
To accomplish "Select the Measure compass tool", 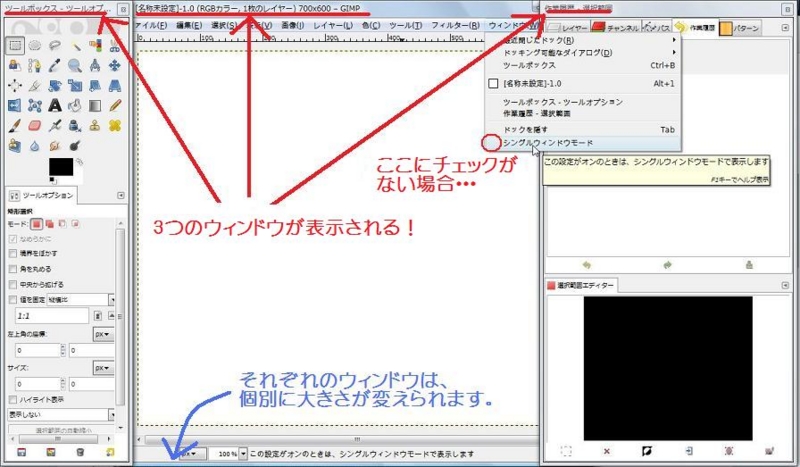I will (x=95, y=65).
